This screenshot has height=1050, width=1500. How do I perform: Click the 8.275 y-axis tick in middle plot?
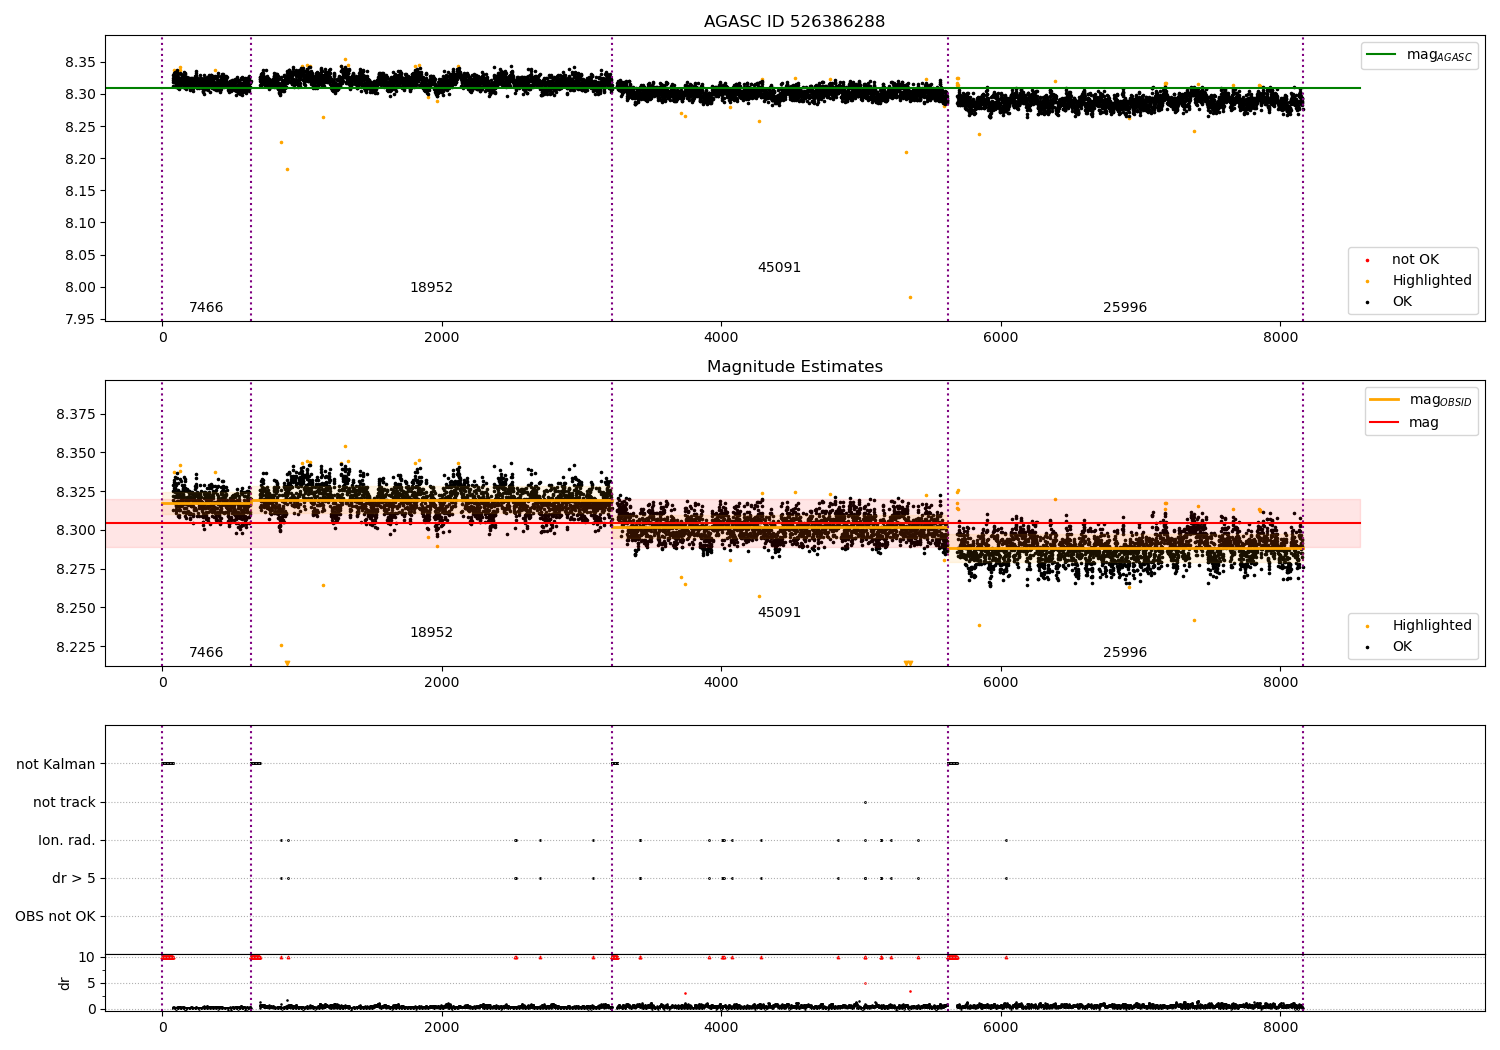[x=76, y=570]
